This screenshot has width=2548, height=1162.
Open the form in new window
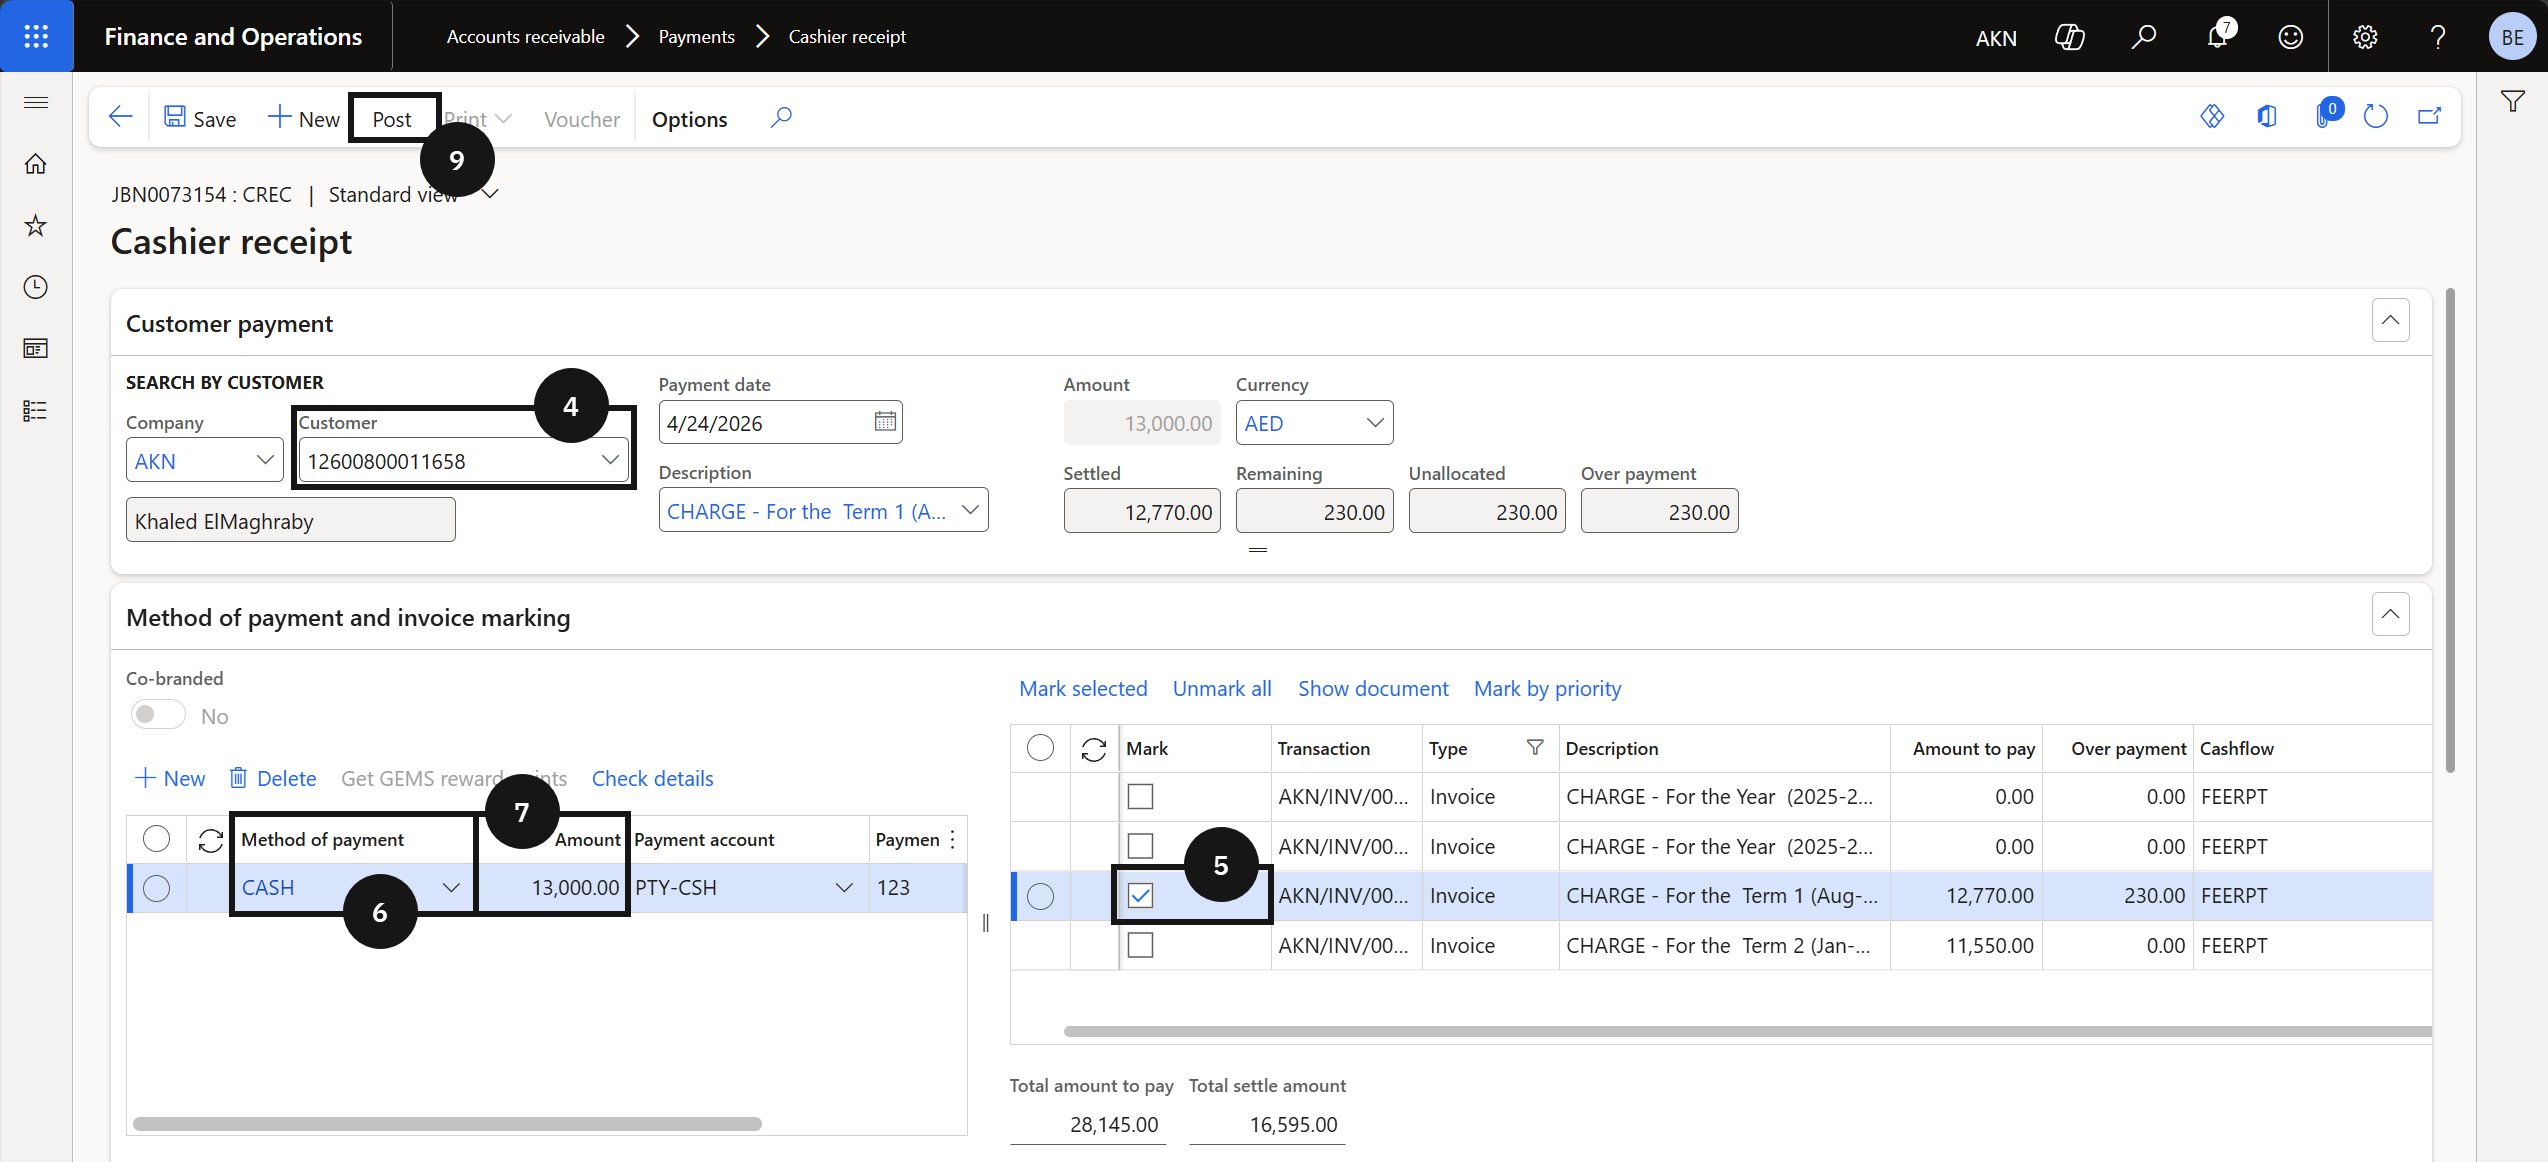click(x=2430, y=117)
